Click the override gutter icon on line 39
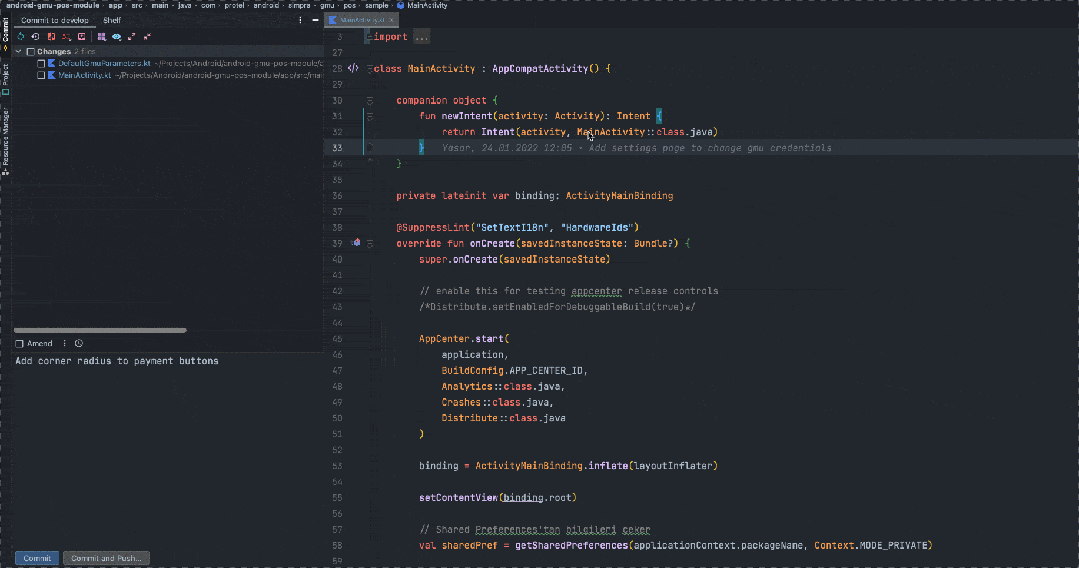Screen dimensions: 1079x568 point(356,243)
